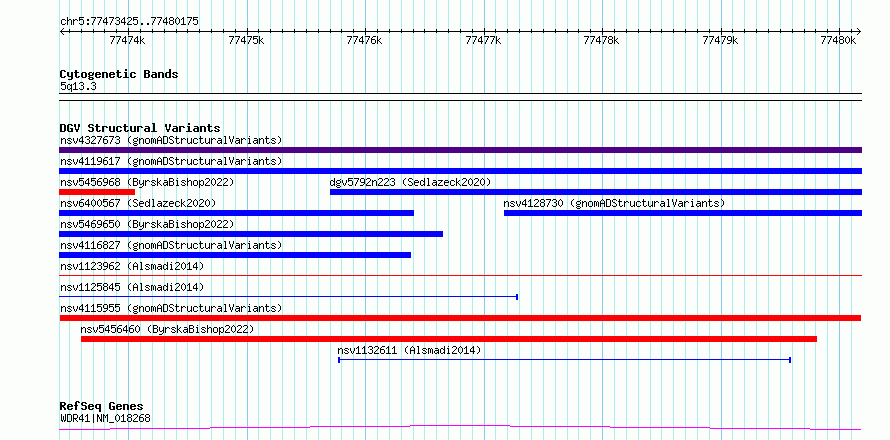Click the WDR41 magenta gene track line
Screen dimensions: 890x440
click(460, 427)
